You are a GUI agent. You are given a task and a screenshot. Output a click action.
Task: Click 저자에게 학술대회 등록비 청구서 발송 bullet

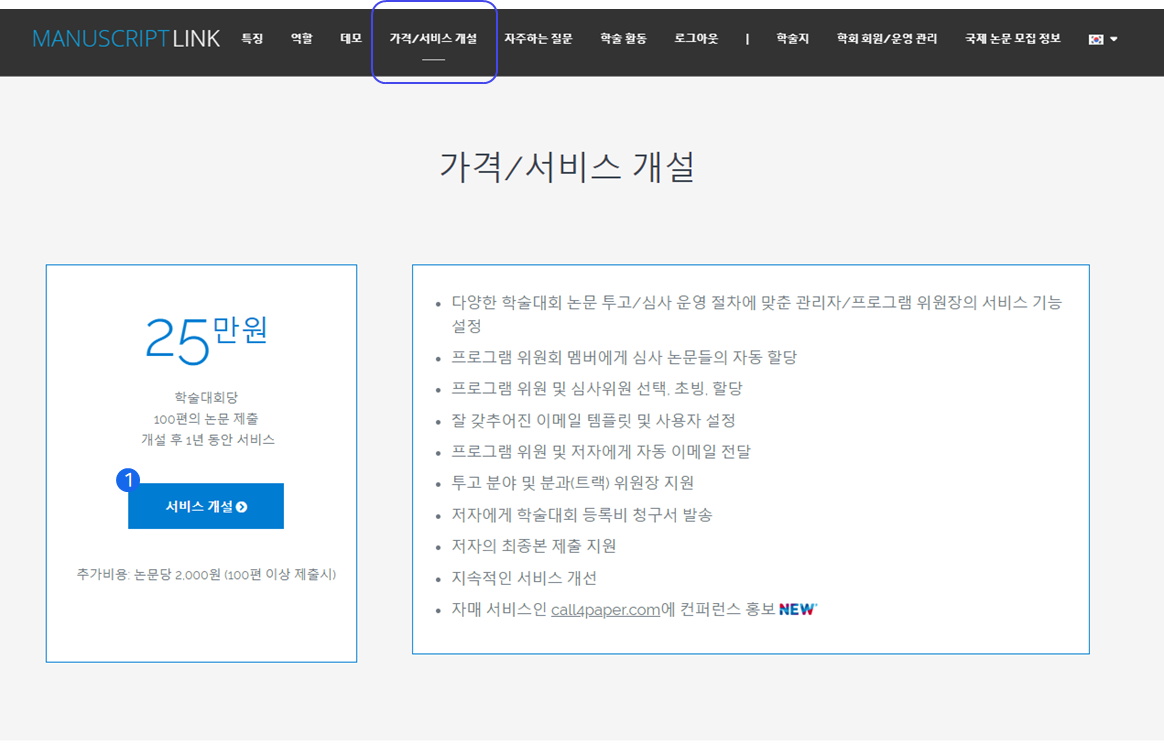click(582, 515)
